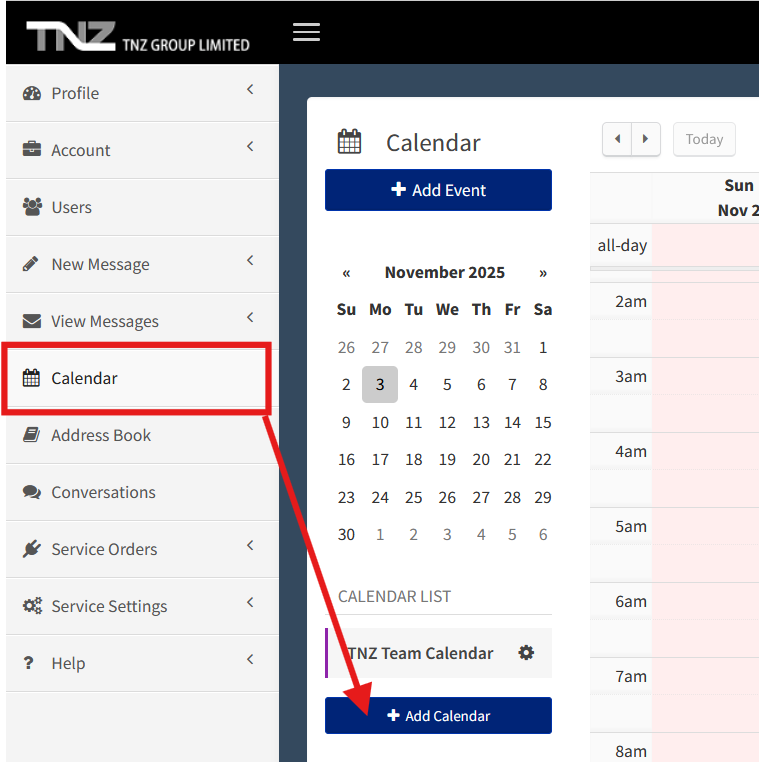The image size is (759, 762).
Task: Expand the Service Orders chevron
Action: coord(250,545)
